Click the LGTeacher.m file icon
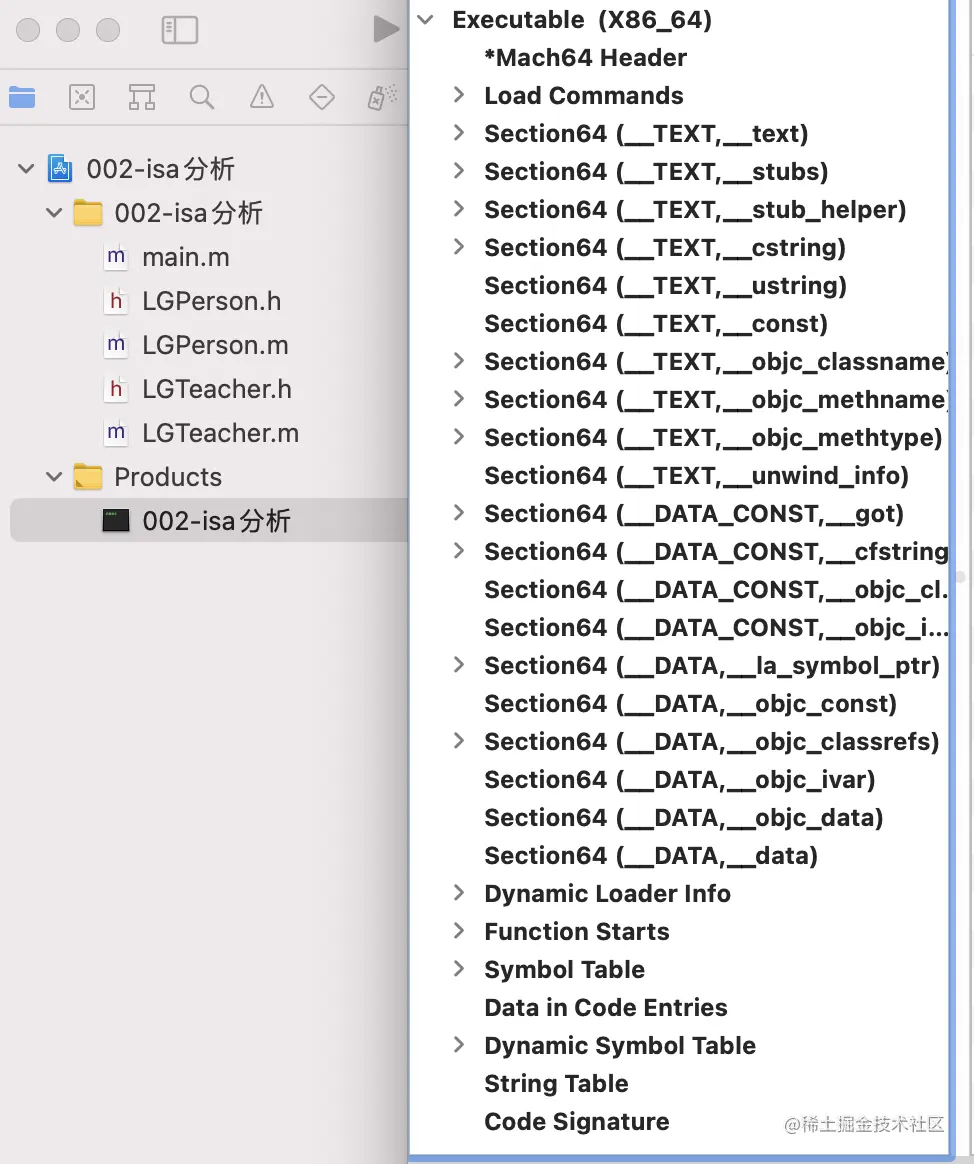The width and height of the screenshot is (974, 1164). point(116,432)
